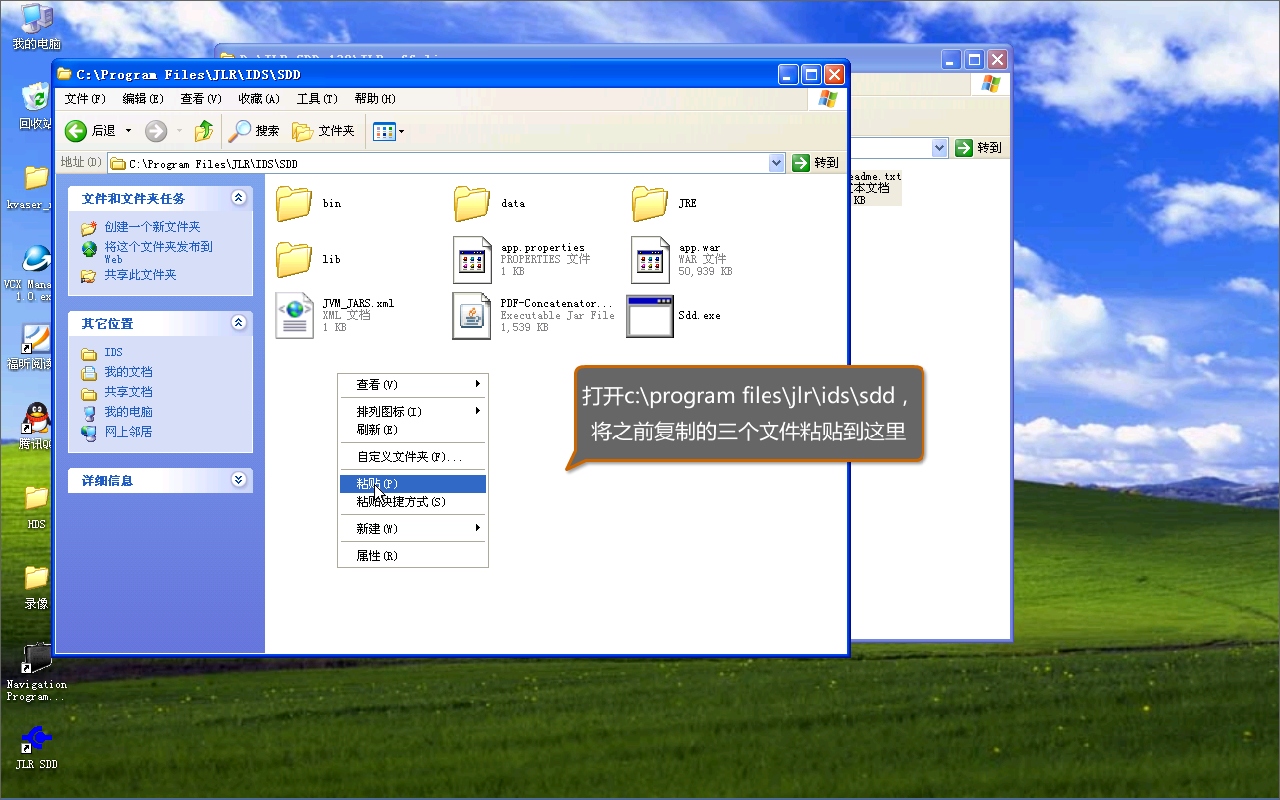The image size is (1280, 800).
Task: Collapse the 文件和文件夹任务 panel
Action: 238,198
